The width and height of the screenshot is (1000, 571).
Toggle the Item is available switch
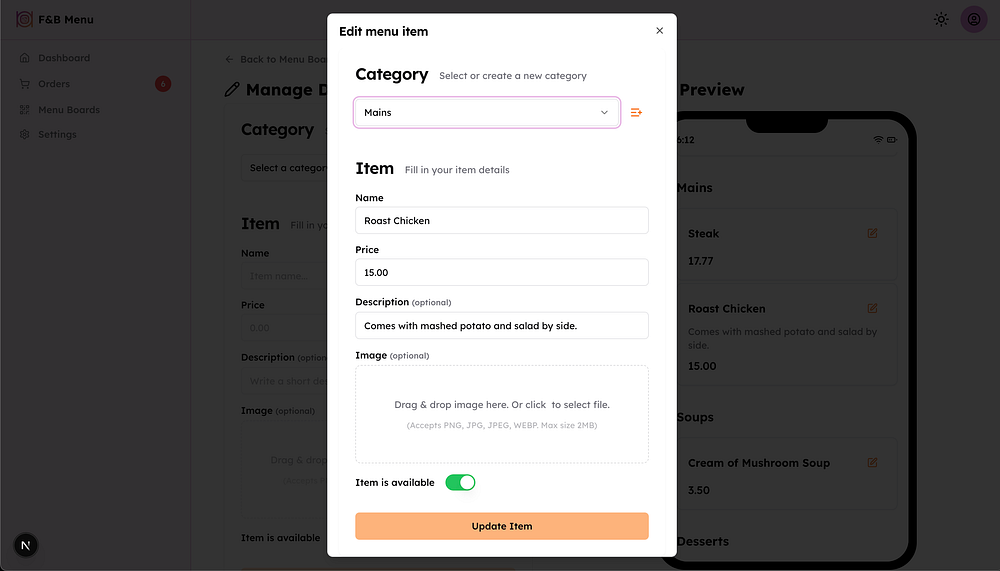(x=460, y=483)
